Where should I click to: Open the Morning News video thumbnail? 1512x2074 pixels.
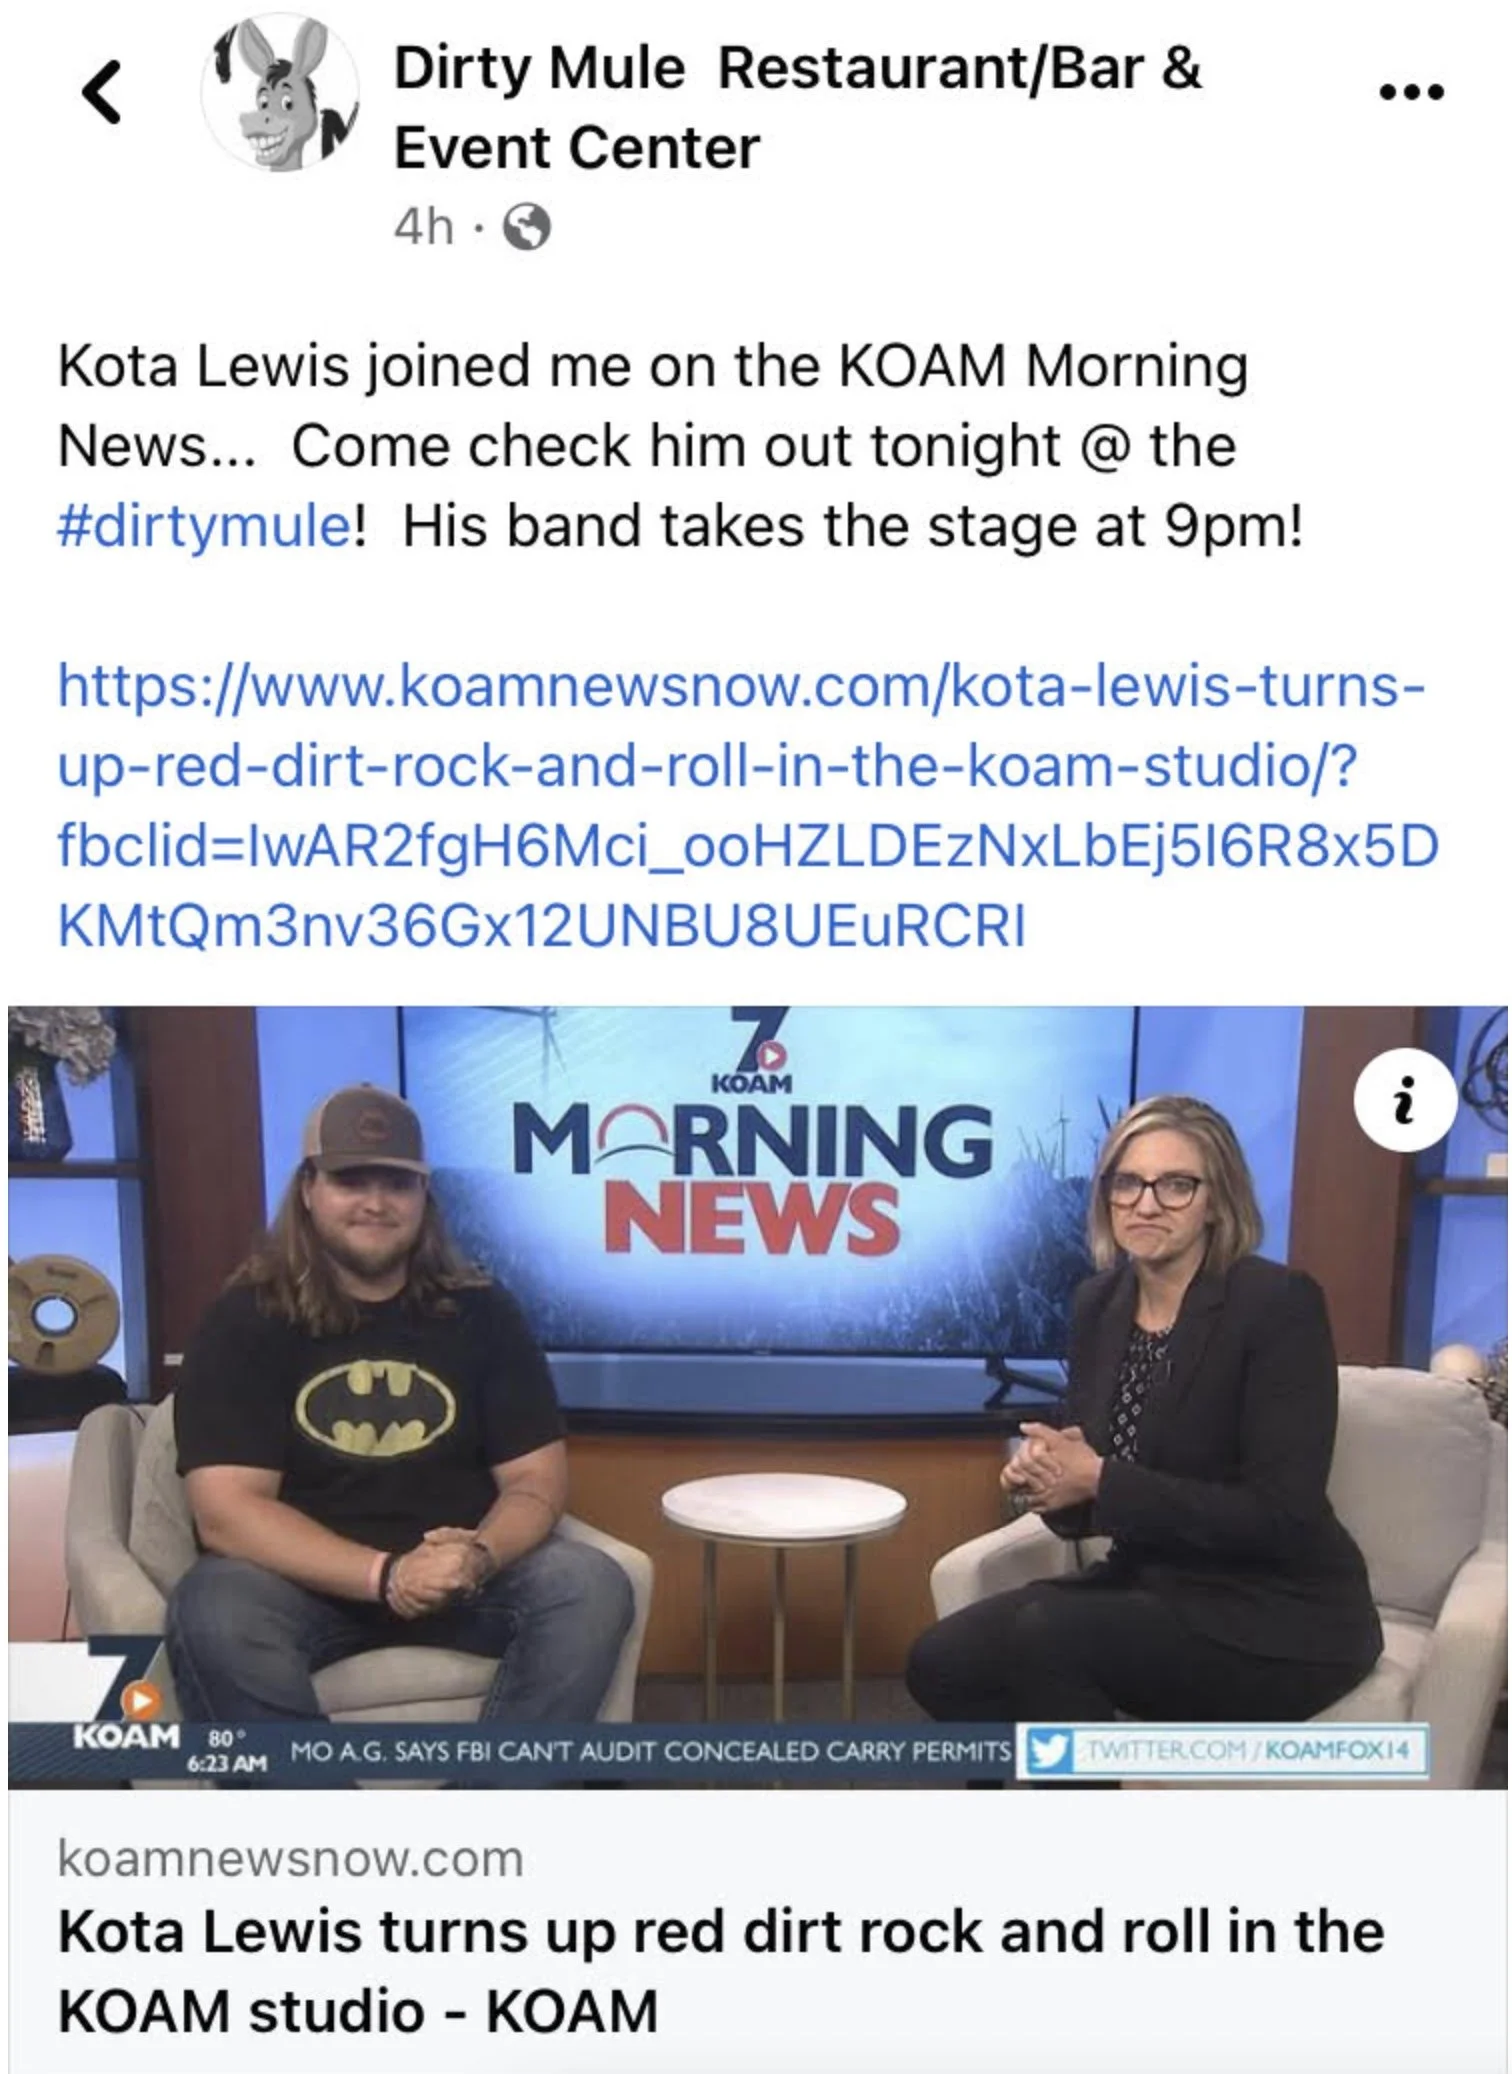coord(757,1397)
